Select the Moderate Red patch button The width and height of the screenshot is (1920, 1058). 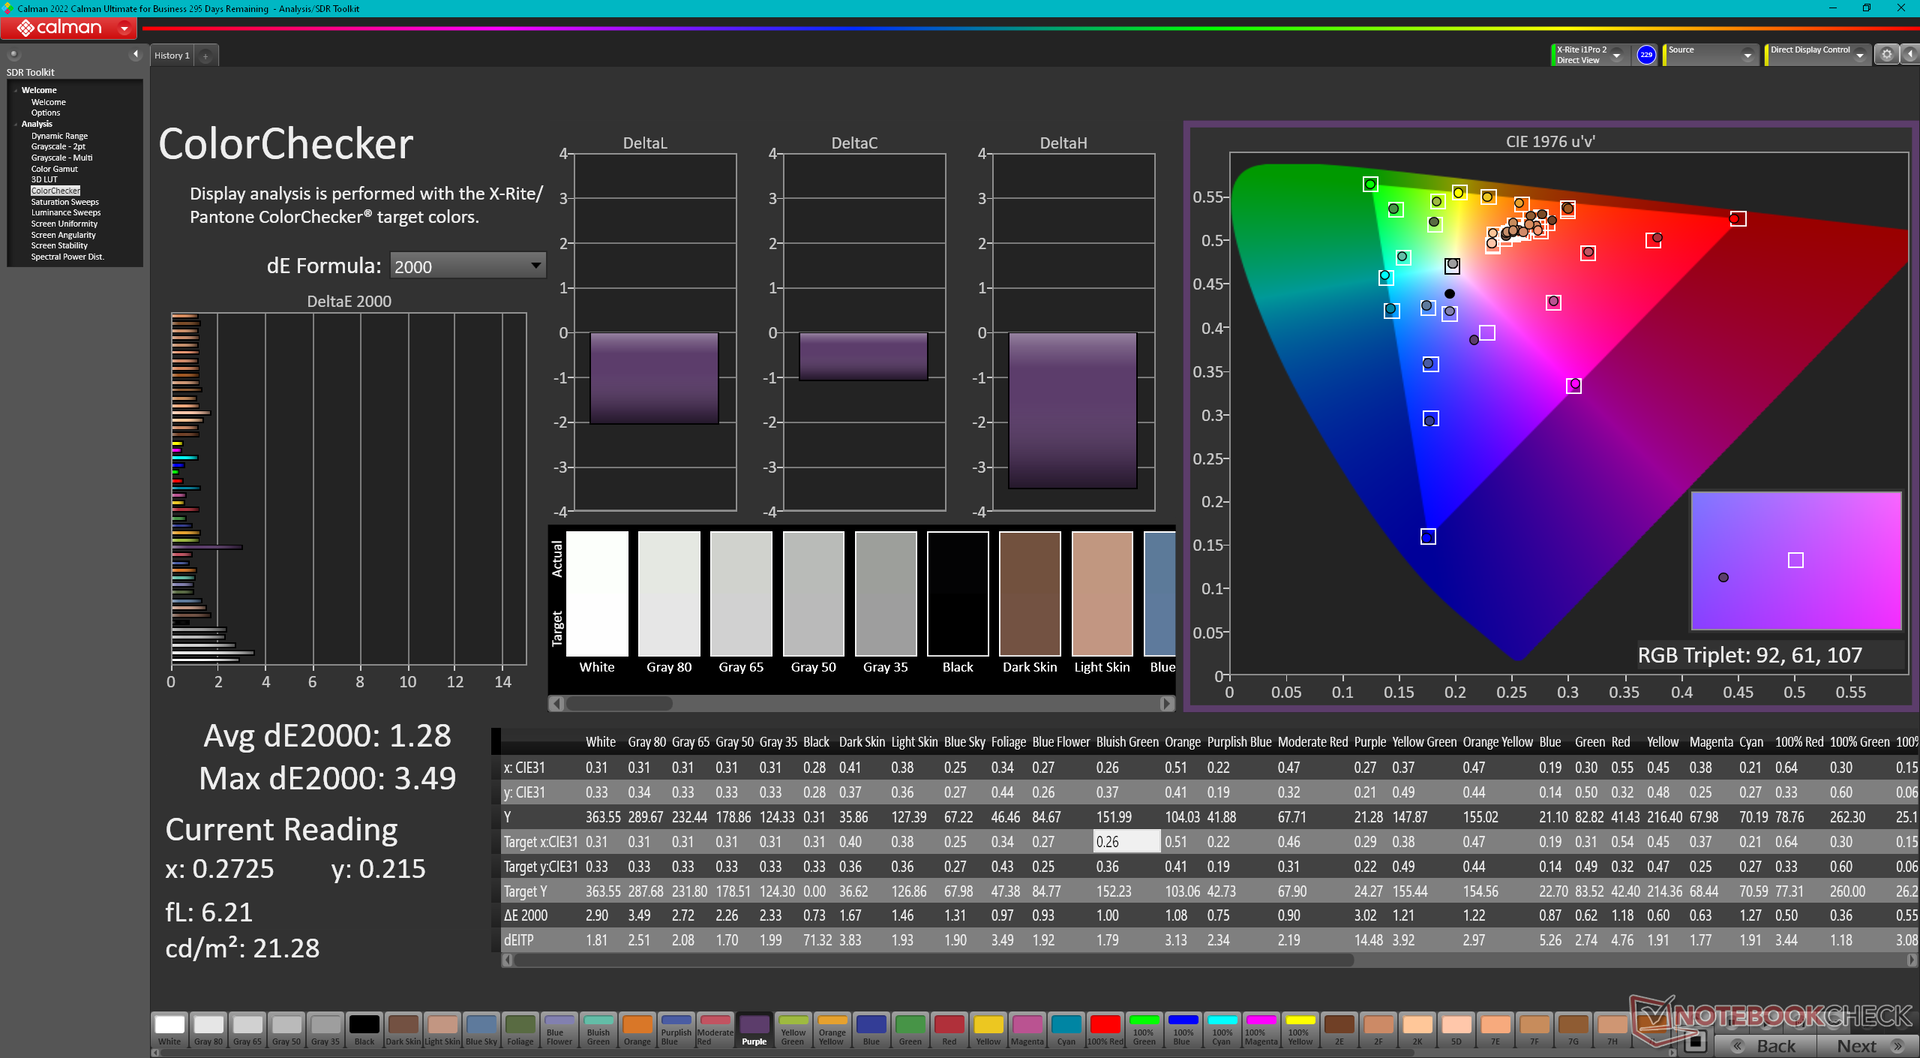point(715,1029)
